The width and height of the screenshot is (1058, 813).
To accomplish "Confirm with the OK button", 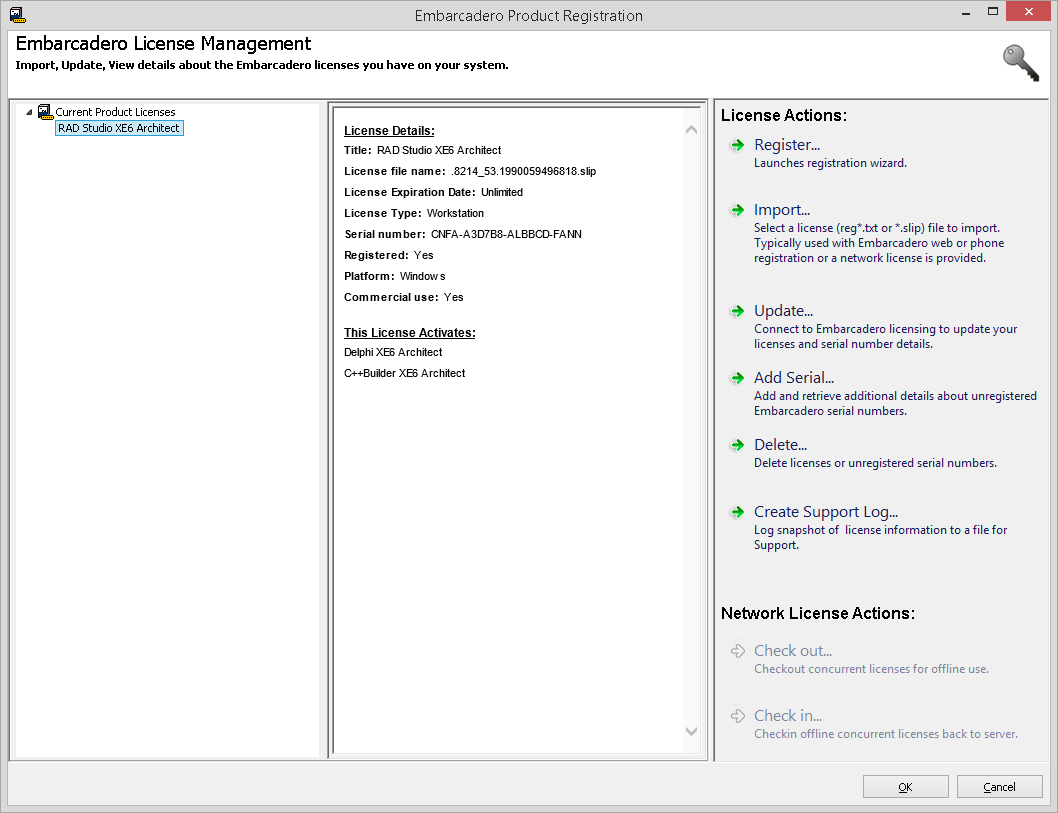I will (x=906, y=787).
